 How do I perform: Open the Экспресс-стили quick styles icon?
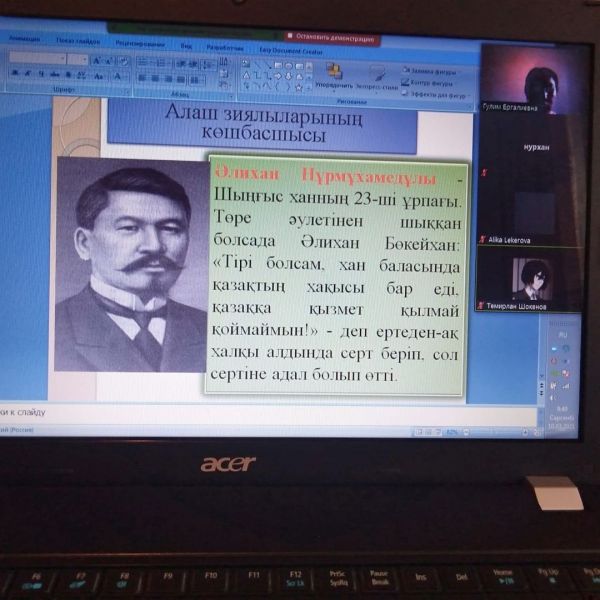tap(378, 73)
